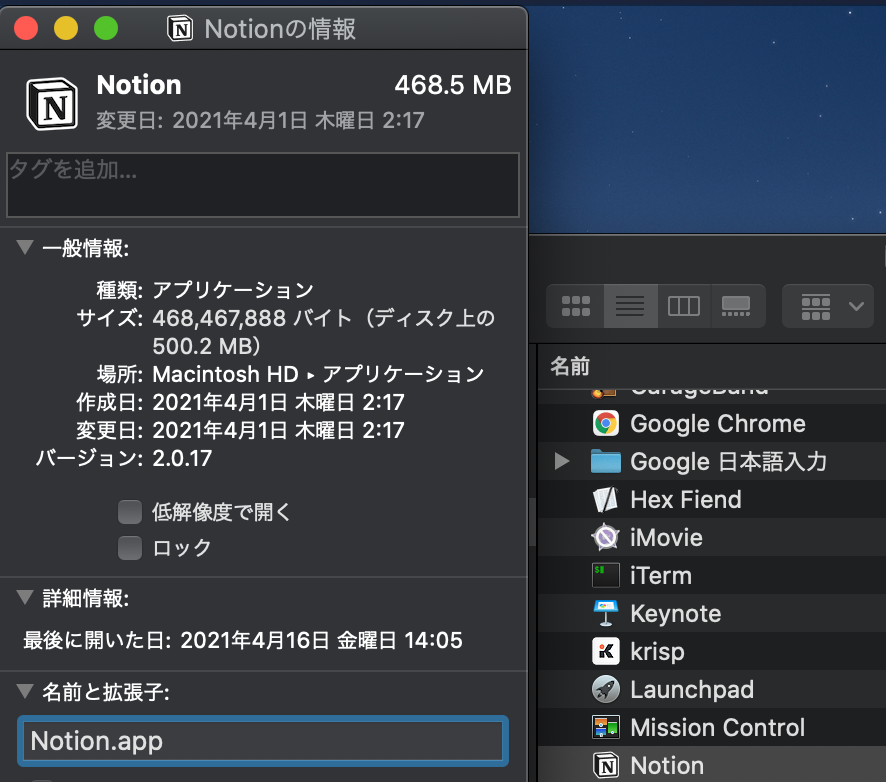
Task: Click the Google 日本語入力 folder icon
Action: tap(606, 462)
